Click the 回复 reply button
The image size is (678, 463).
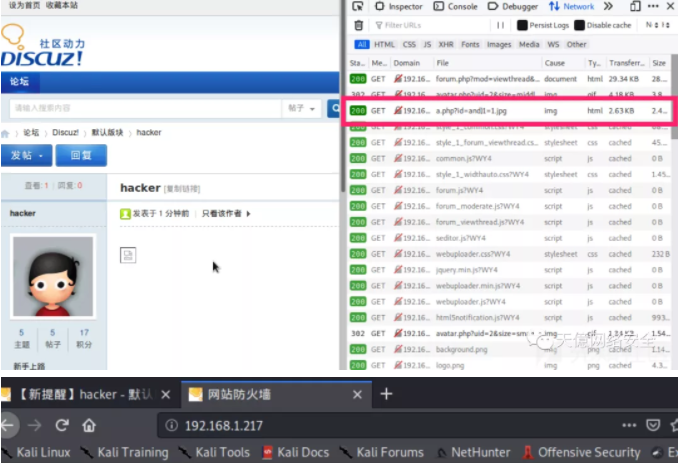click(80, 156)
